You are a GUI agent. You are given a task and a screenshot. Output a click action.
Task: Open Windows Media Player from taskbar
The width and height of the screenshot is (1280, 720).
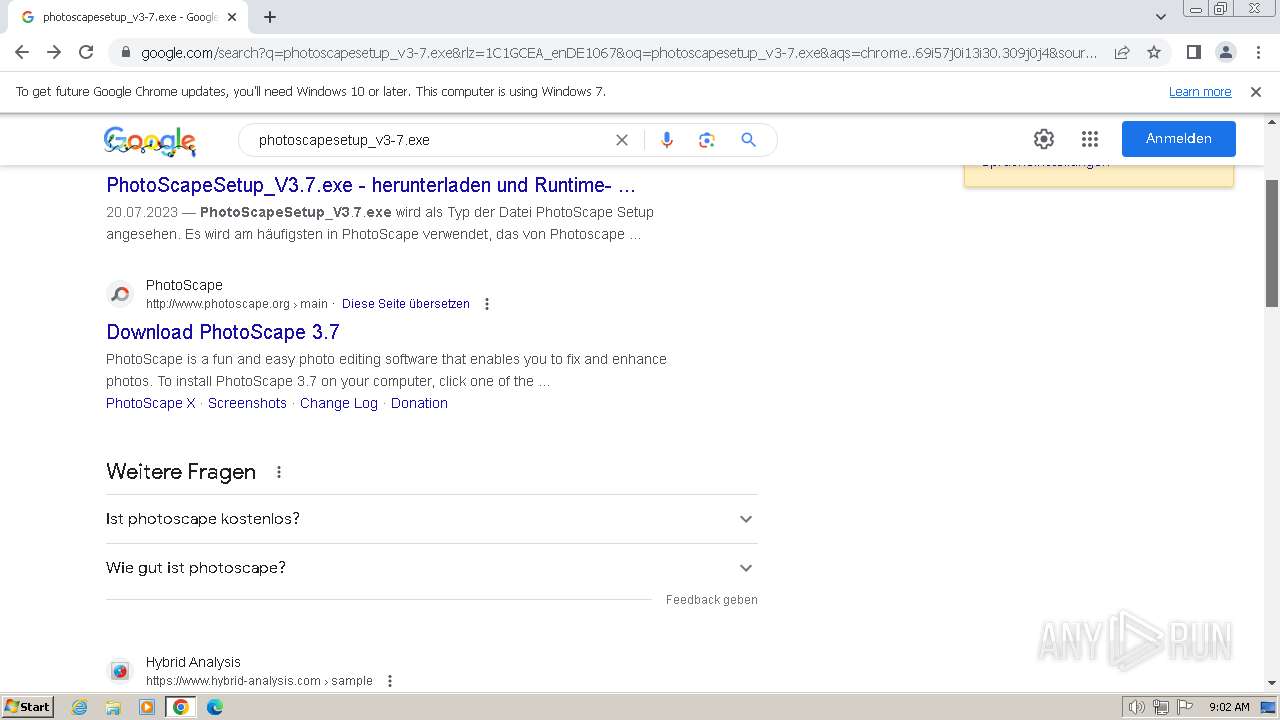[x=147, y=707]
